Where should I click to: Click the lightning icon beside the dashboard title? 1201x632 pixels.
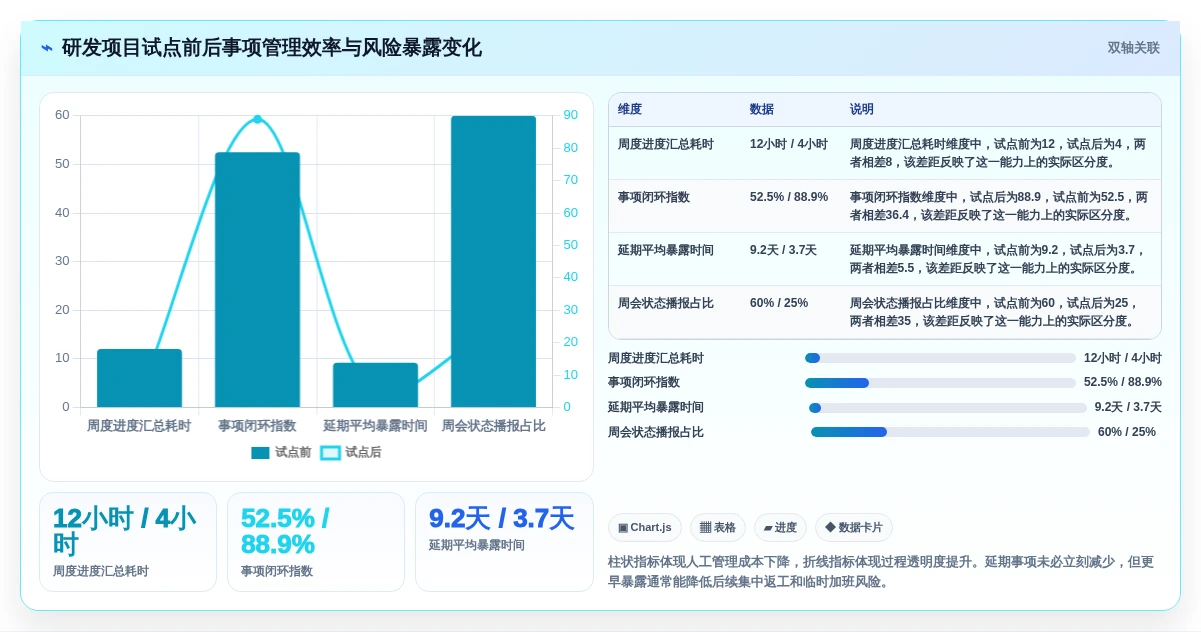47,48
